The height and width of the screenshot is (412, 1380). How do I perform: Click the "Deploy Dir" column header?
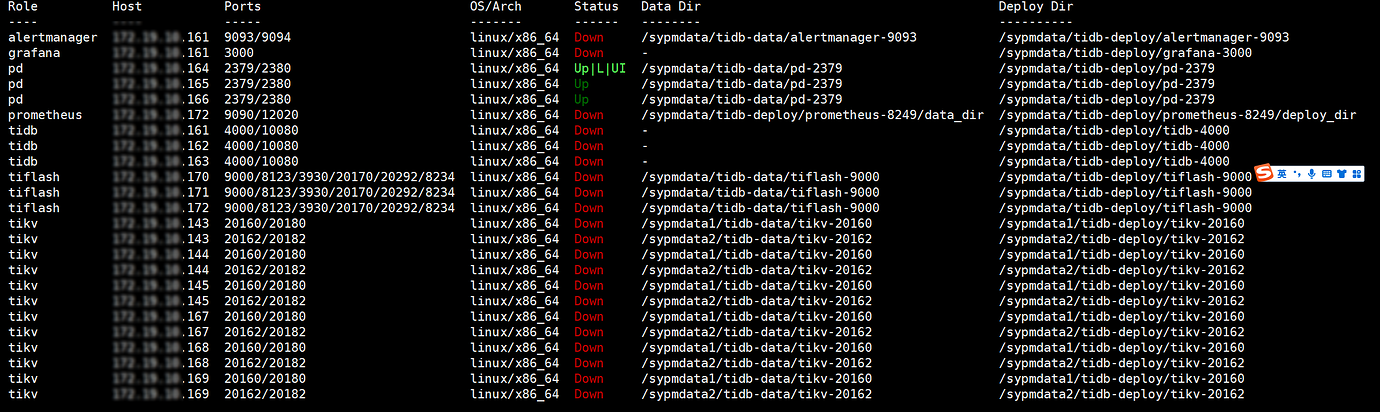1036,6
